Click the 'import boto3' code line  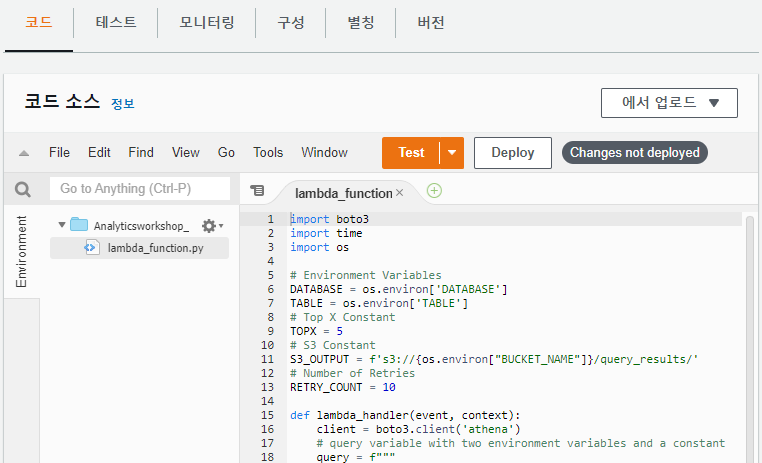tap(329, 220)
